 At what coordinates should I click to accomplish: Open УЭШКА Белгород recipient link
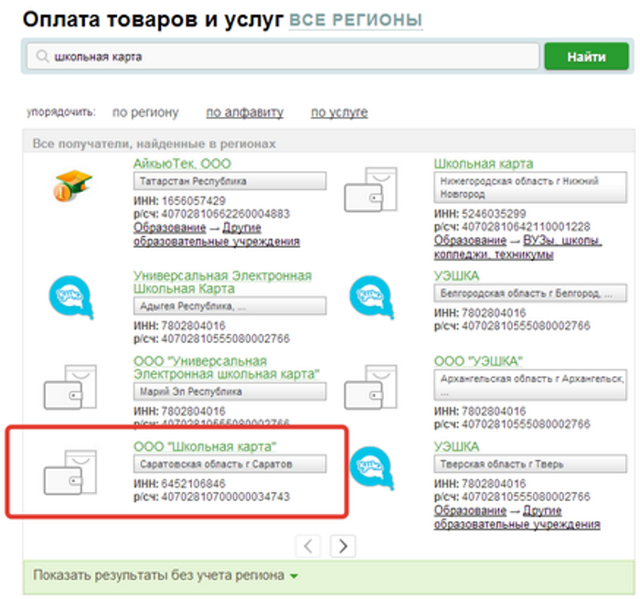point(456,276)
